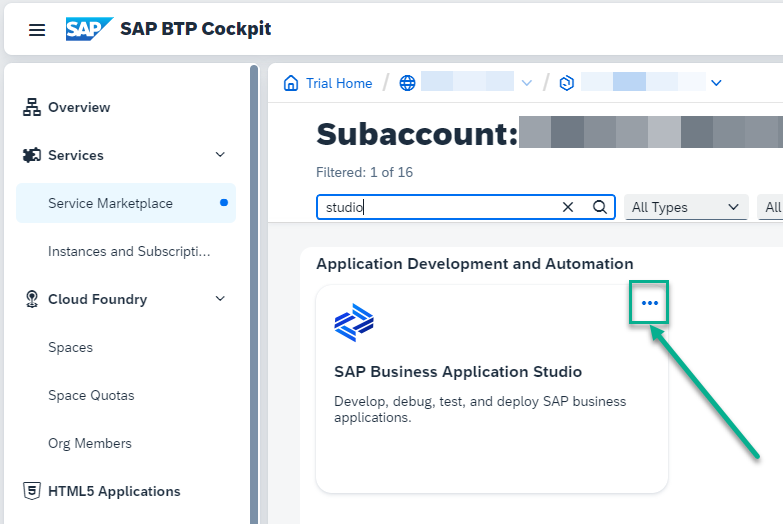
Task: Click the SAP Business Application Studio logo
Action: point(354,323)
